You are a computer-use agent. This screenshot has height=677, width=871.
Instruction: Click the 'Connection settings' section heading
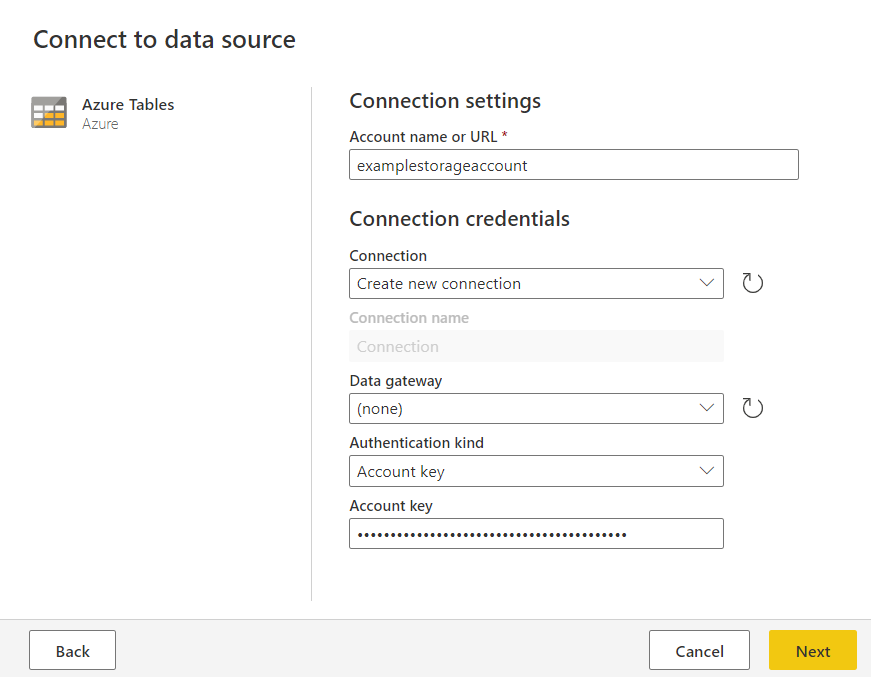coord(445,101)
